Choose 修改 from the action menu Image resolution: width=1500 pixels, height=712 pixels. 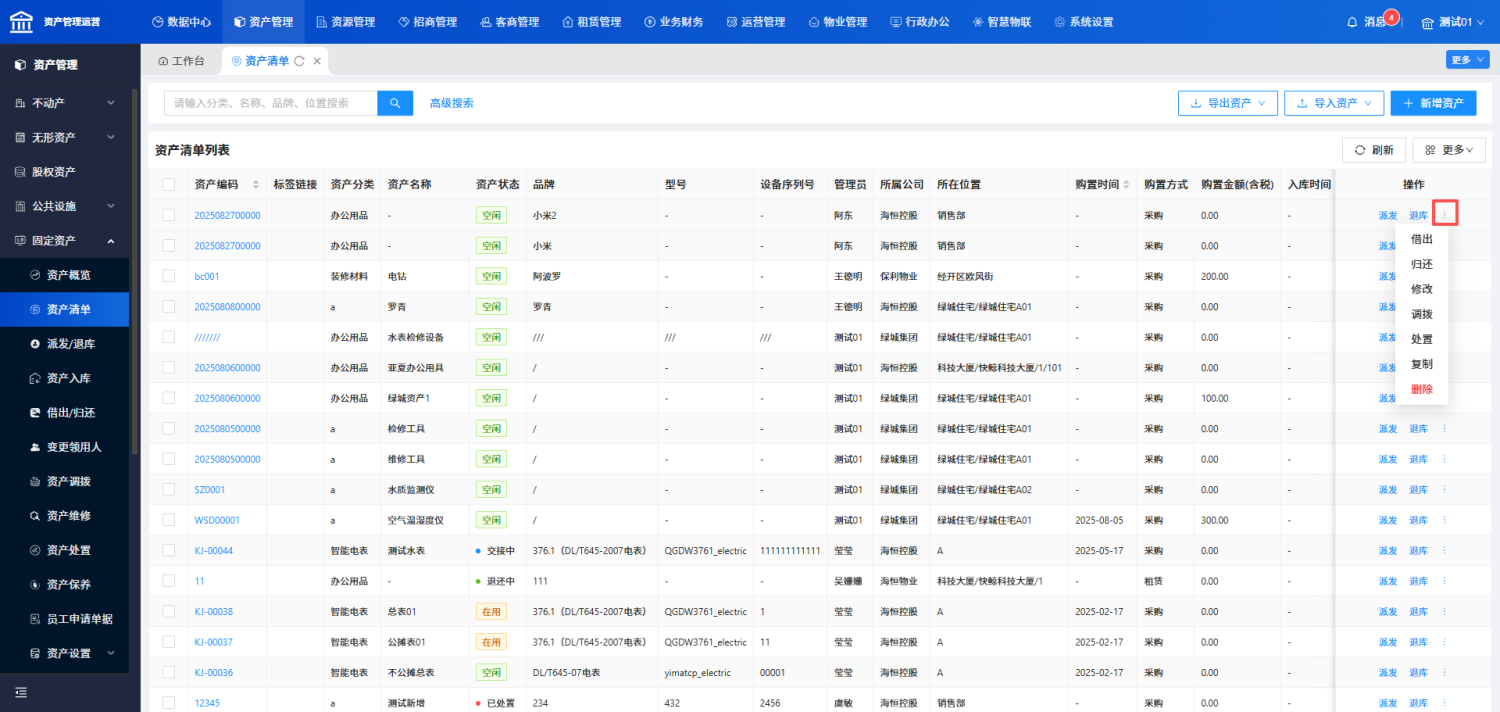pyautogui.click(x=1421, y=289)
